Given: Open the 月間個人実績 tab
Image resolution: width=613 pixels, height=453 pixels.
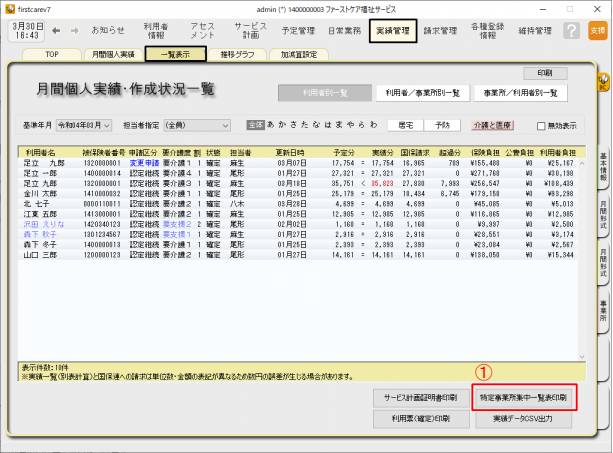Looking at the screenshot, I should pos(115,54).
